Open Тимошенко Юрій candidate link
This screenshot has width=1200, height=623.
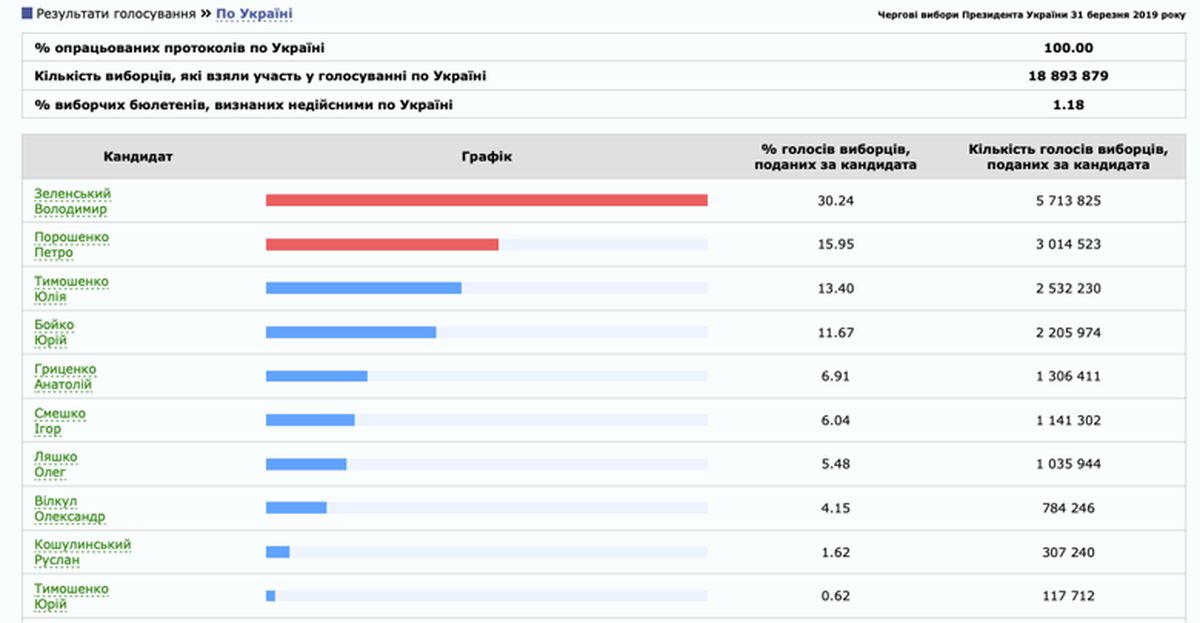[x=71, y=597]
